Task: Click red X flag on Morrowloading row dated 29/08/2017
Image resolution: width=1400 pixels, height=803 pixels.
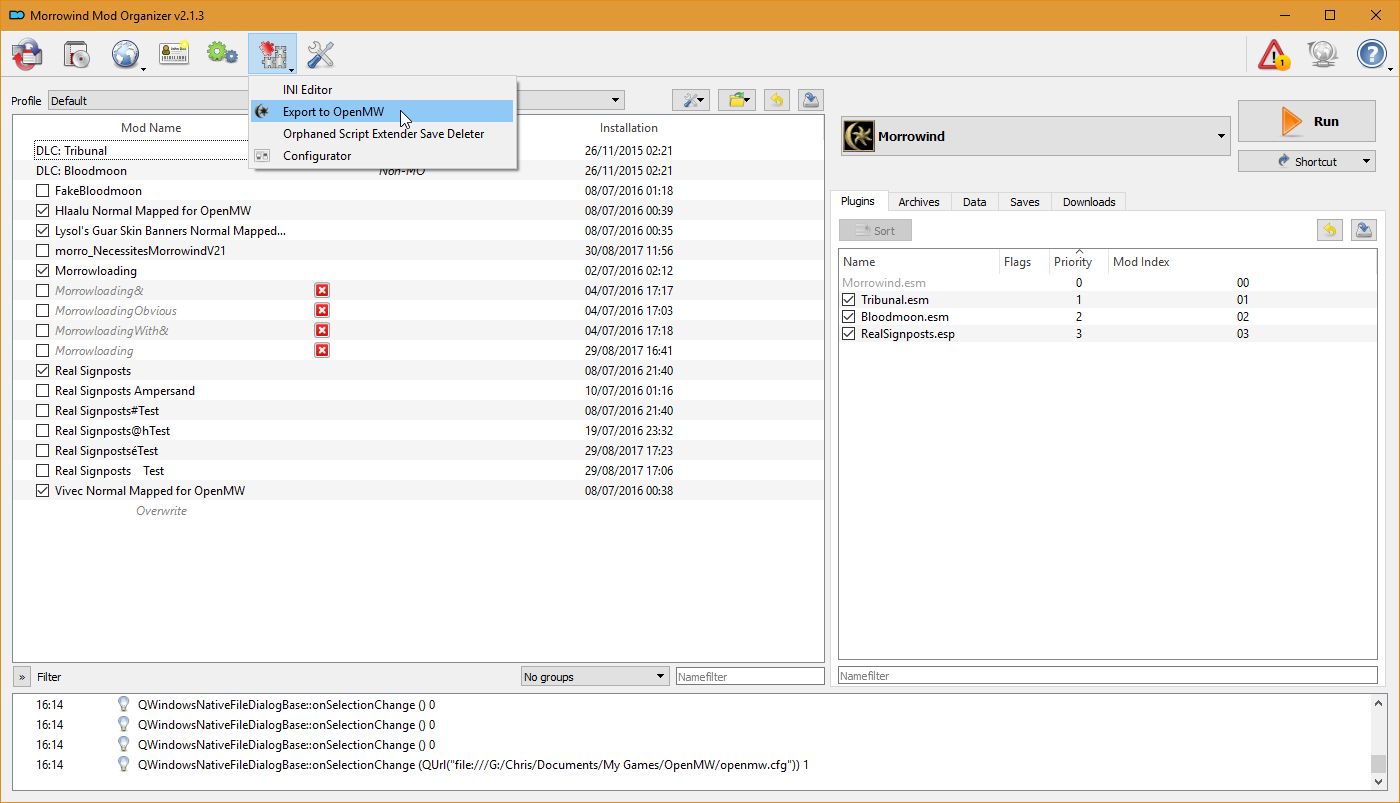Action: point(322,350)
